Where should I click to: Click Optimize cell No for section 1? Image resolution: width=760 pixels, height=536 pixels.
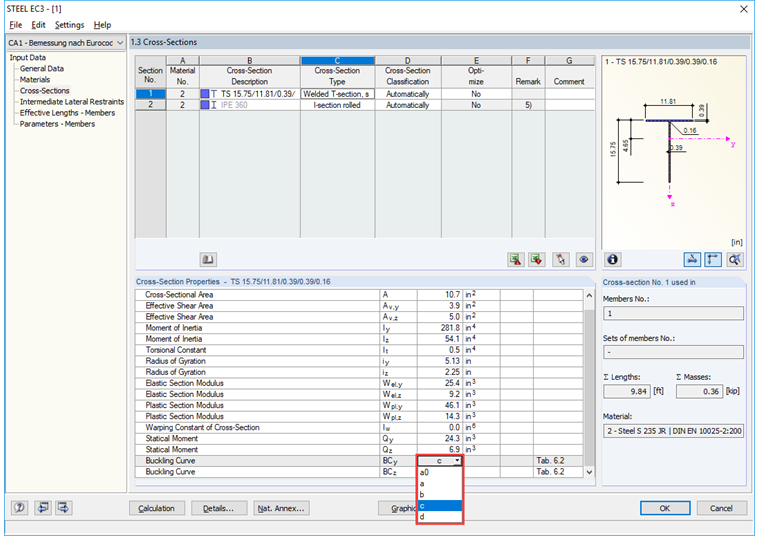[x=476, y=94]
